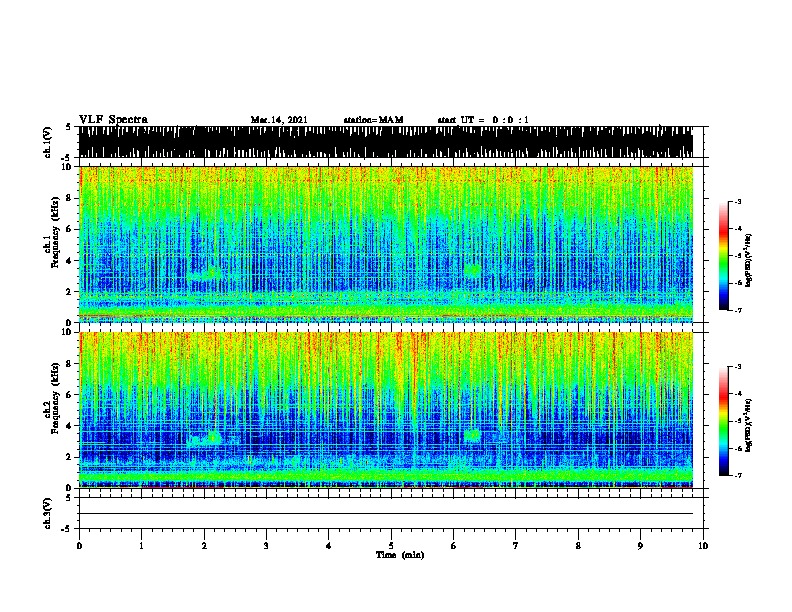Click the "2" kHz tick of ch.1 spectrogram
The image size is (792, 612).
(x=69, y=292)
